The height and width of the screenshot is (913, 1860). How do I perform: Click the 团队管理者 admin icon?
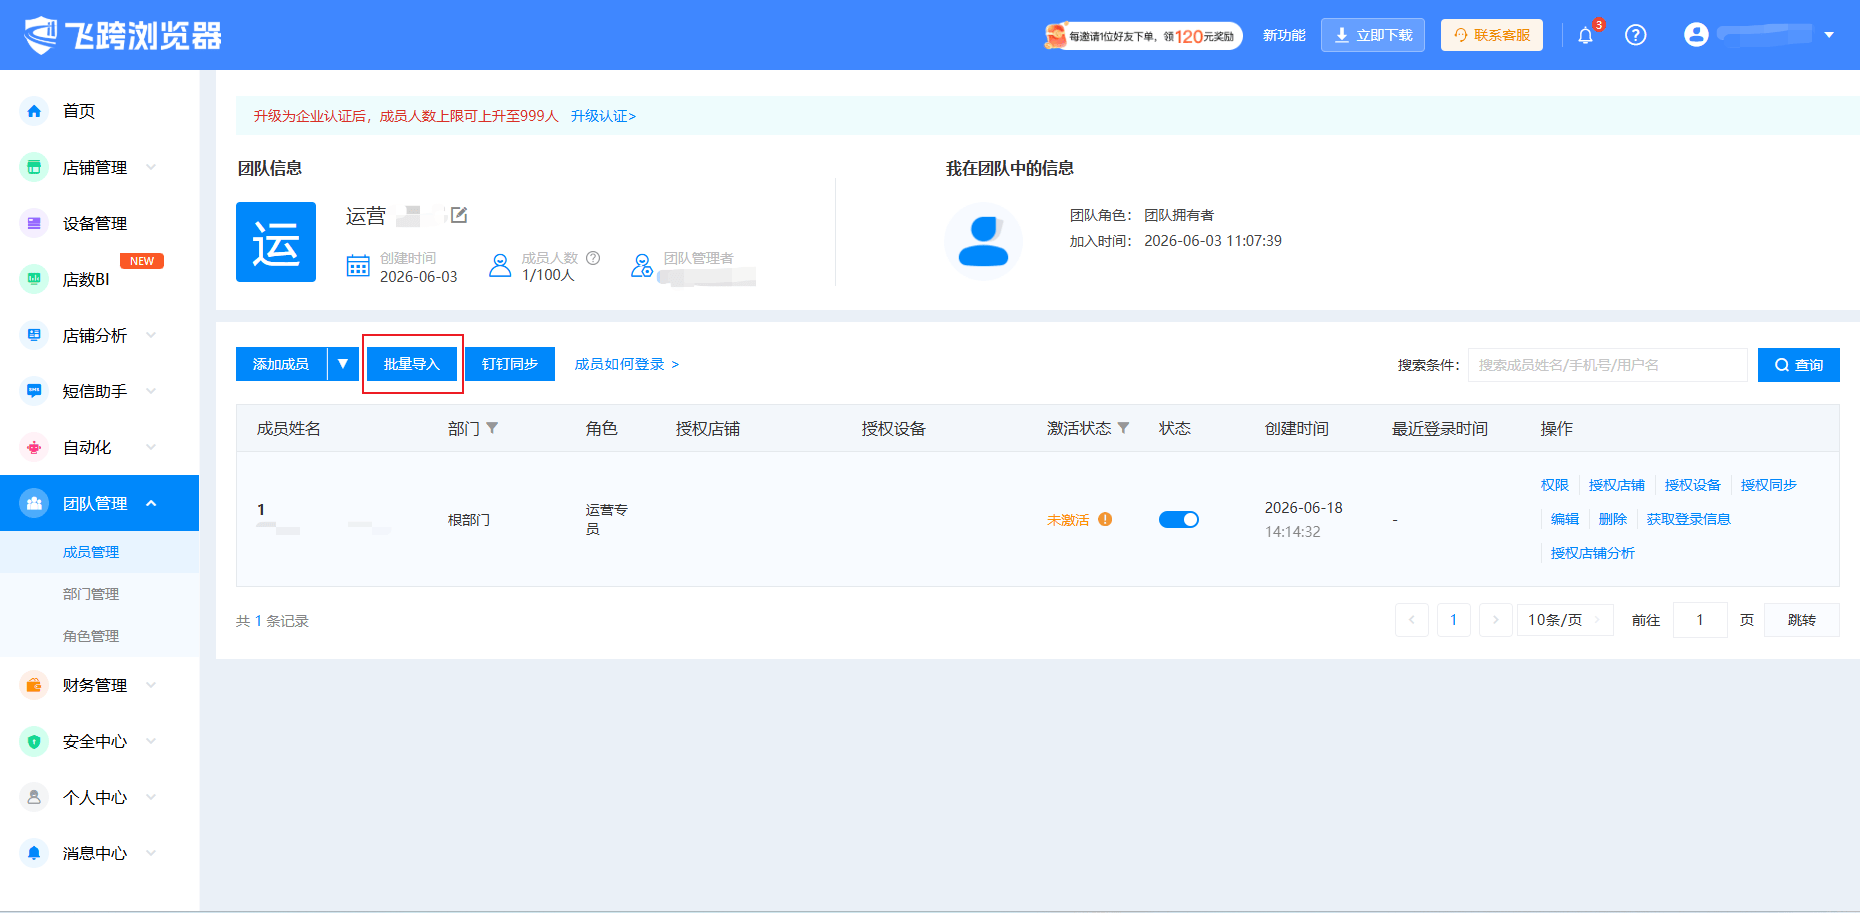pos(642,266)
